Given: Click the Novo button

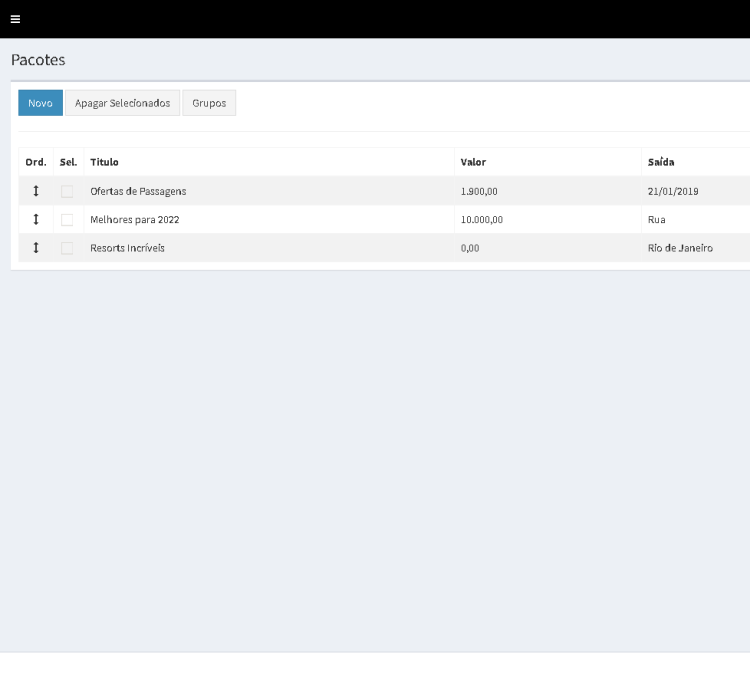Looking at the screenshot, I should [x=40, y=103].
